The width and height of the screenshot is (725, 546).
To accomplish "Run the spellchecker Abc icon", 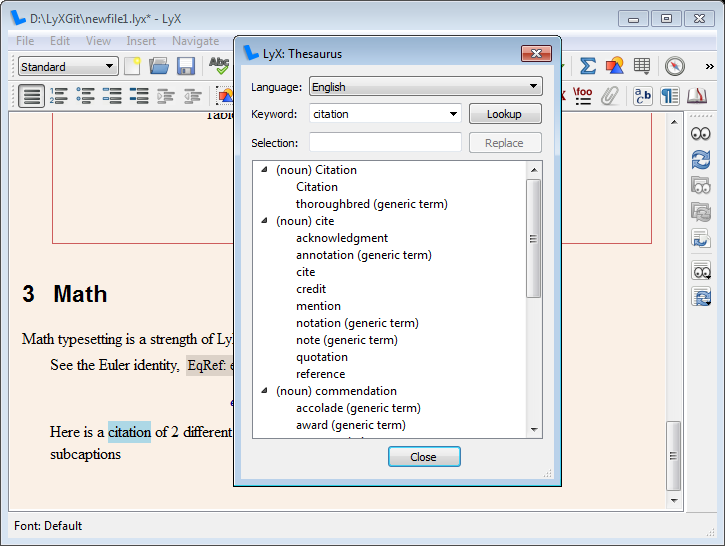I will tap(219, 66).
